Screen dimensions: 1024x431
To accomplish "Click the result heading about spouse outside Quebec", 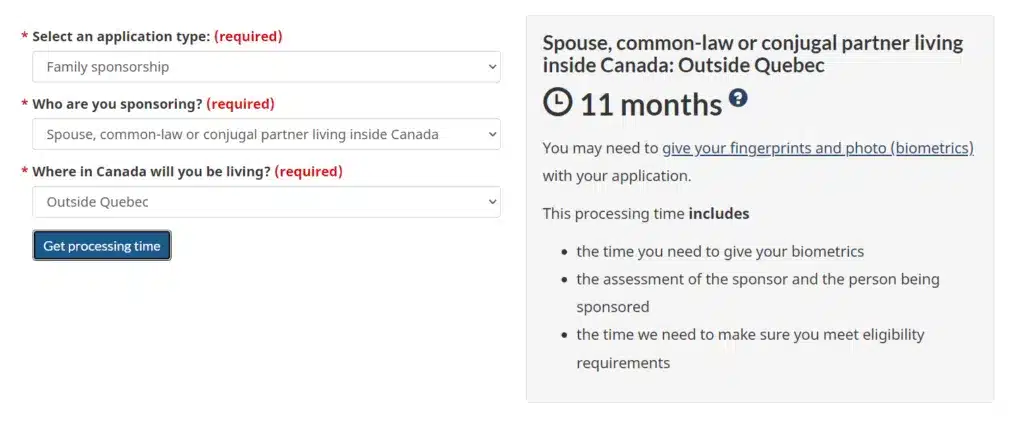I will coord(752,54).
